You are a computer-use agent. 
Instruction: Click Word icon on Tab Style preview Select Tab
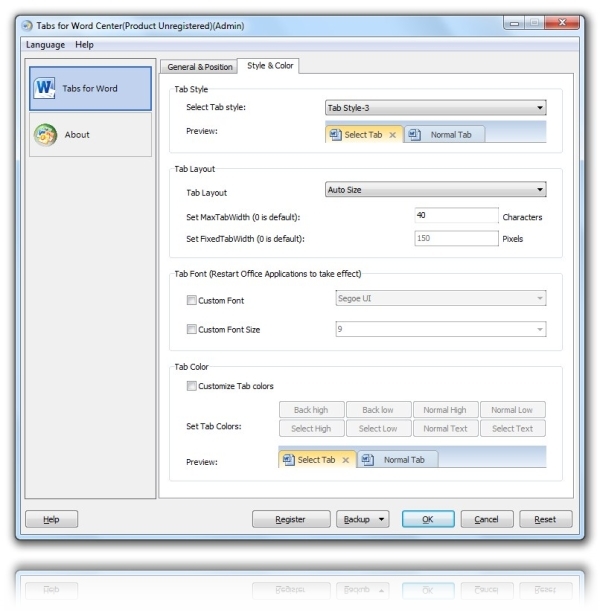click(x=335, y=135)
